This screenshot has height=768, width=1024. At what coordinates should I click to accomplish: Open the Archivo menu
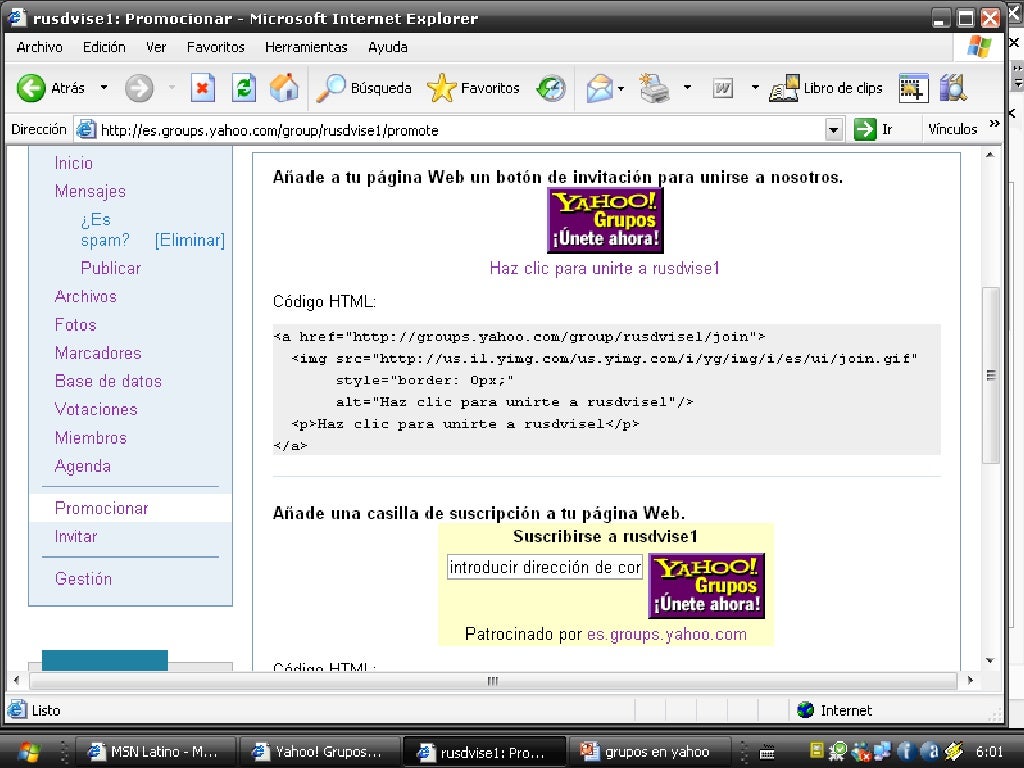tap(39, 47)
